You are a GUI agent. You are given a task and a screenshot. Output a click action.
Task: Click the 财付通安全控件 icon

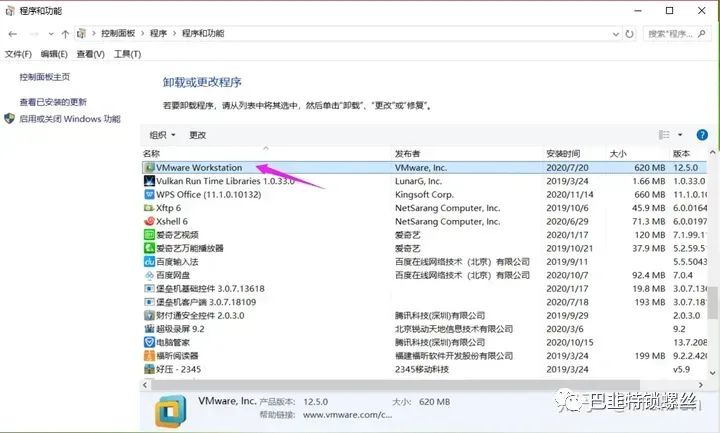pos(149,315)
